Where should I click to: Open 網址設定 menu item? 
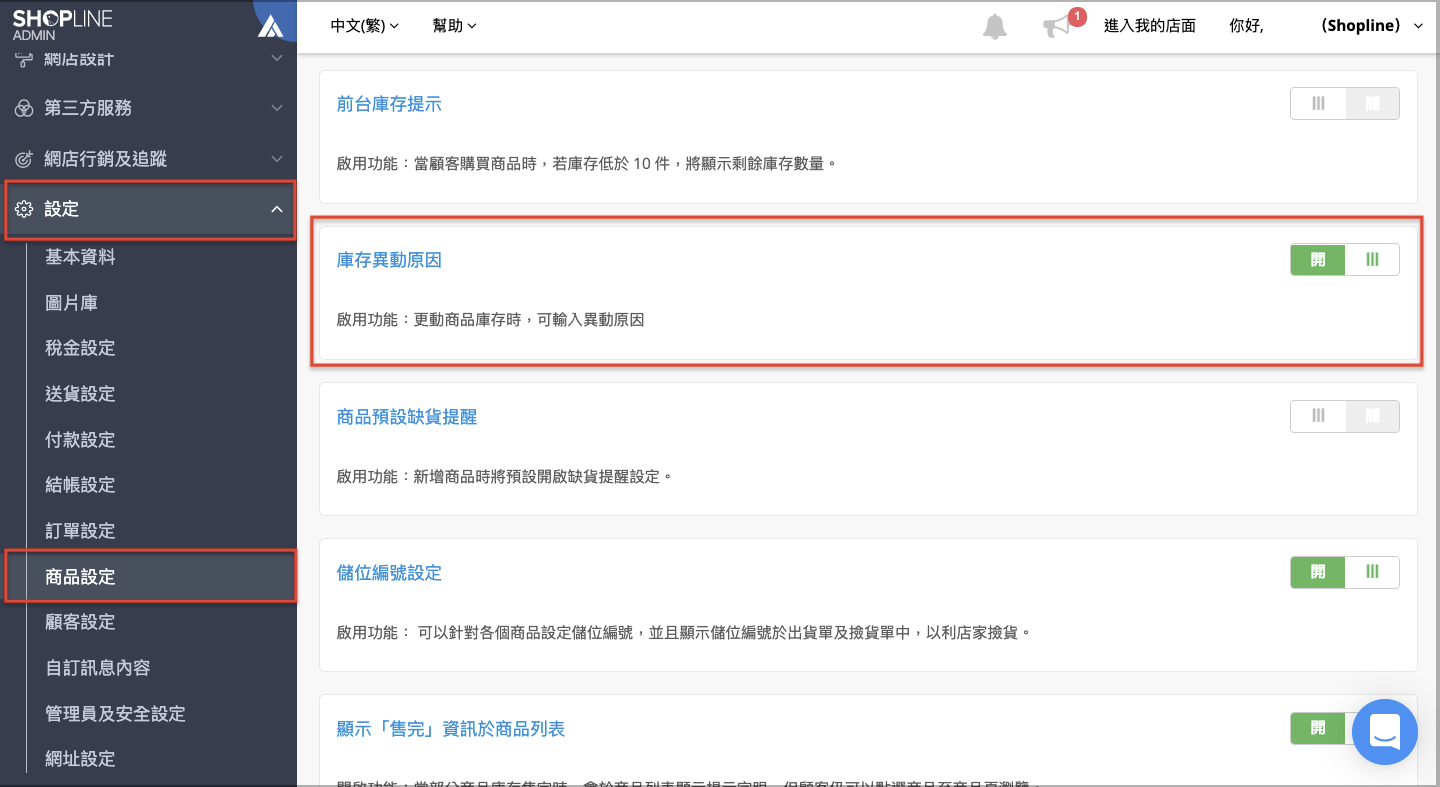80,759
